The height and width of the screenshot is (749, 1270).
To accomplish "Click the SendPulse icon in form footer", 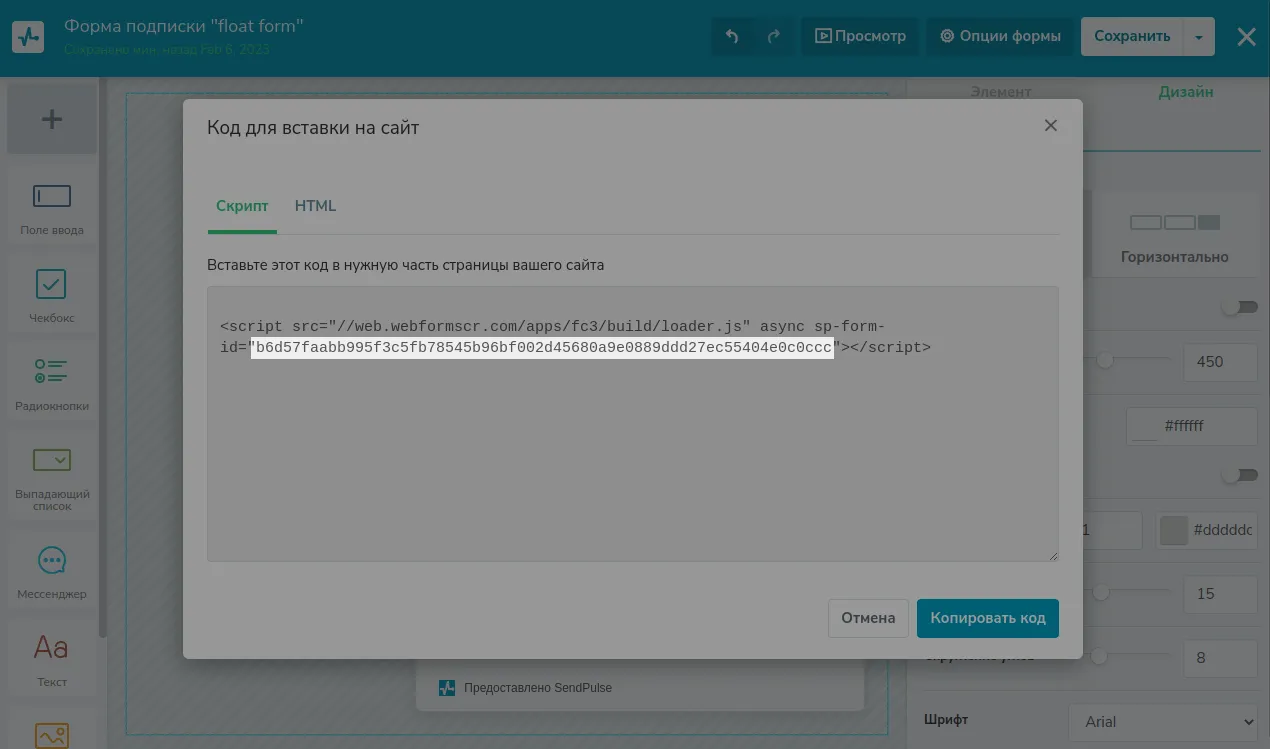I will [447, 688].
